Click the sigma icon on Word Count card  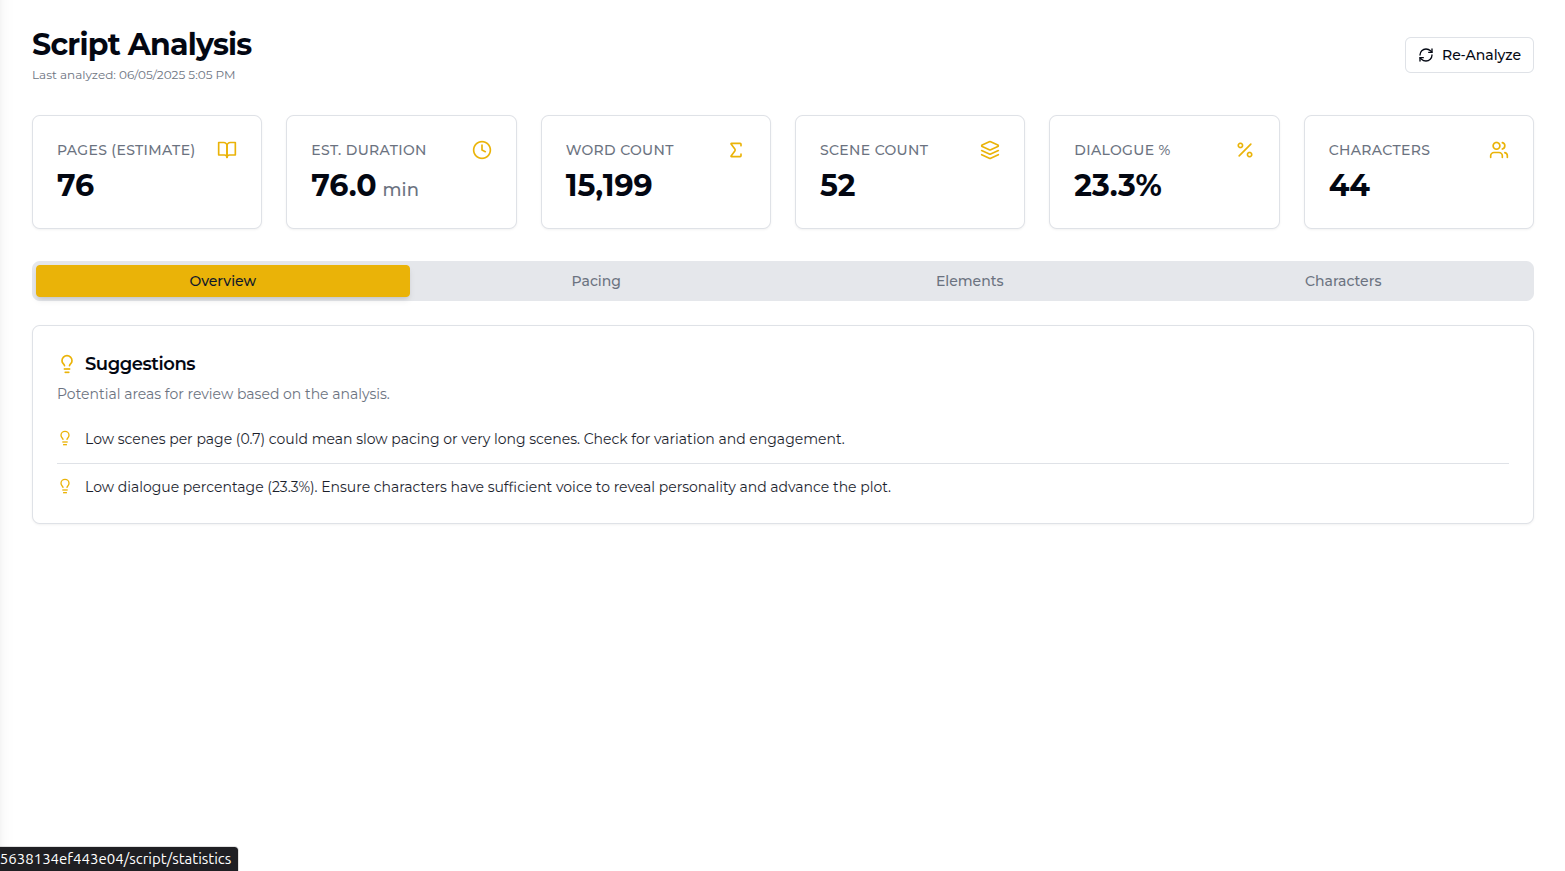(736, 150)
